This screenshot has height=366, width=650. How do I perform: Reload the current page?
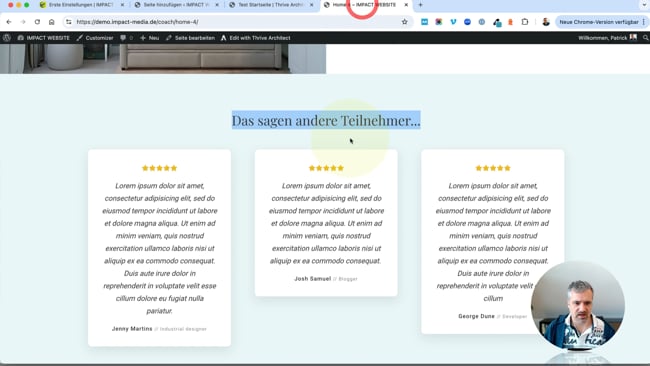pos(37,22)
